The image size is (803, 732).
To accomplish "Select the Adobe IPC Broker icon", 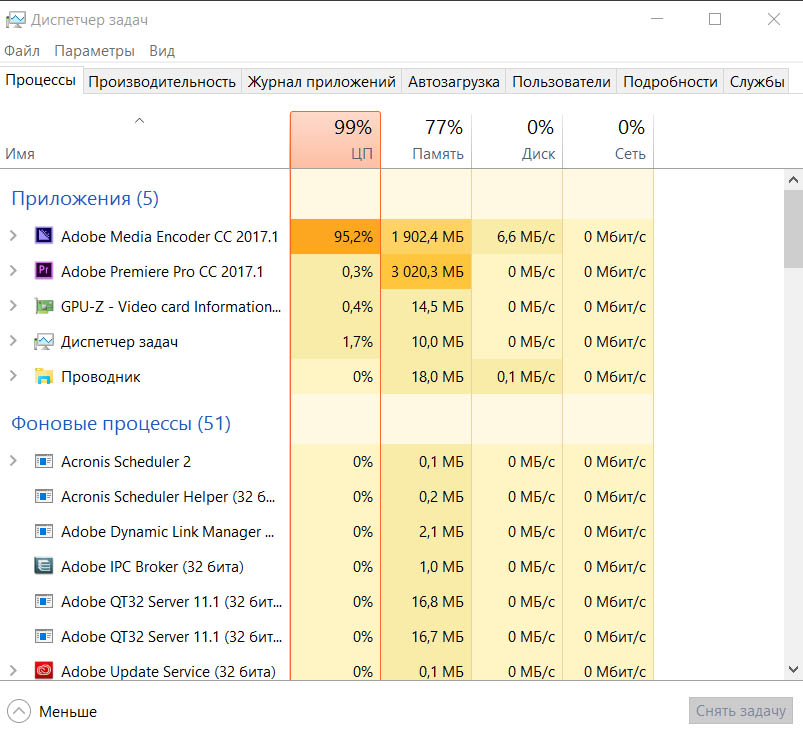I will point(44,566).
